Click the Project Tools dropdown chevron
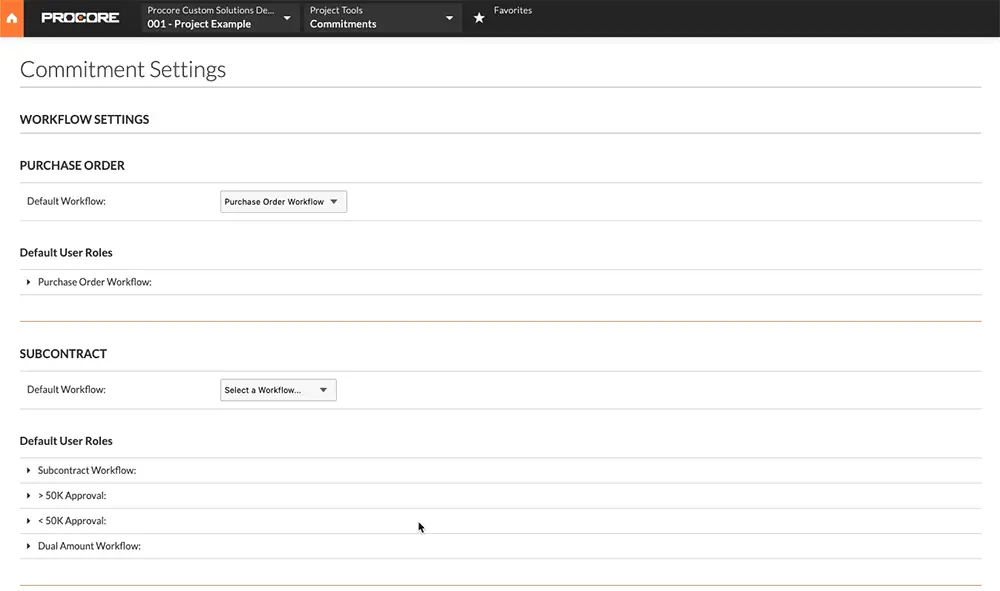This screenshot has height=591, width=1000. coord(450,17)
